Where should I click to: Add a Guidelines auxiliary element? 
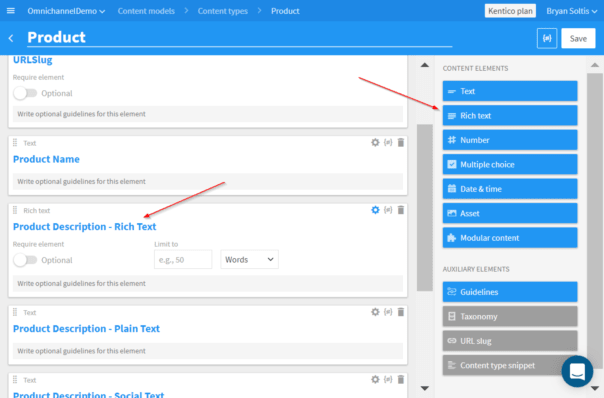pos(510,292)
